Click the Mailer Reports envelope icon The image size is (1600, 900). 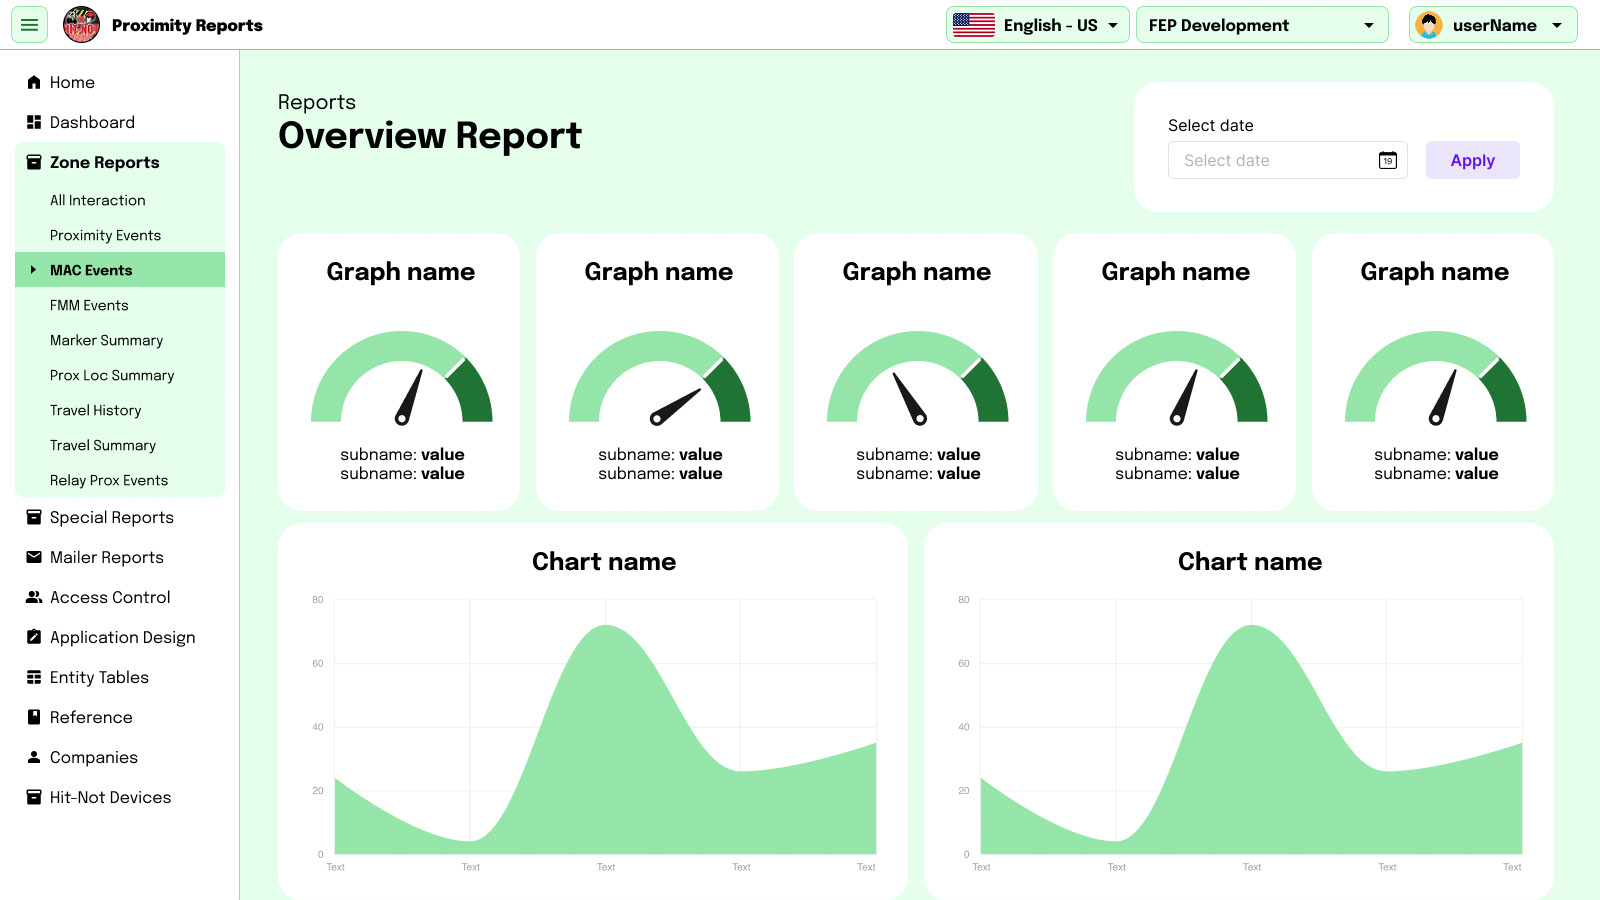(x=34, y=557)
